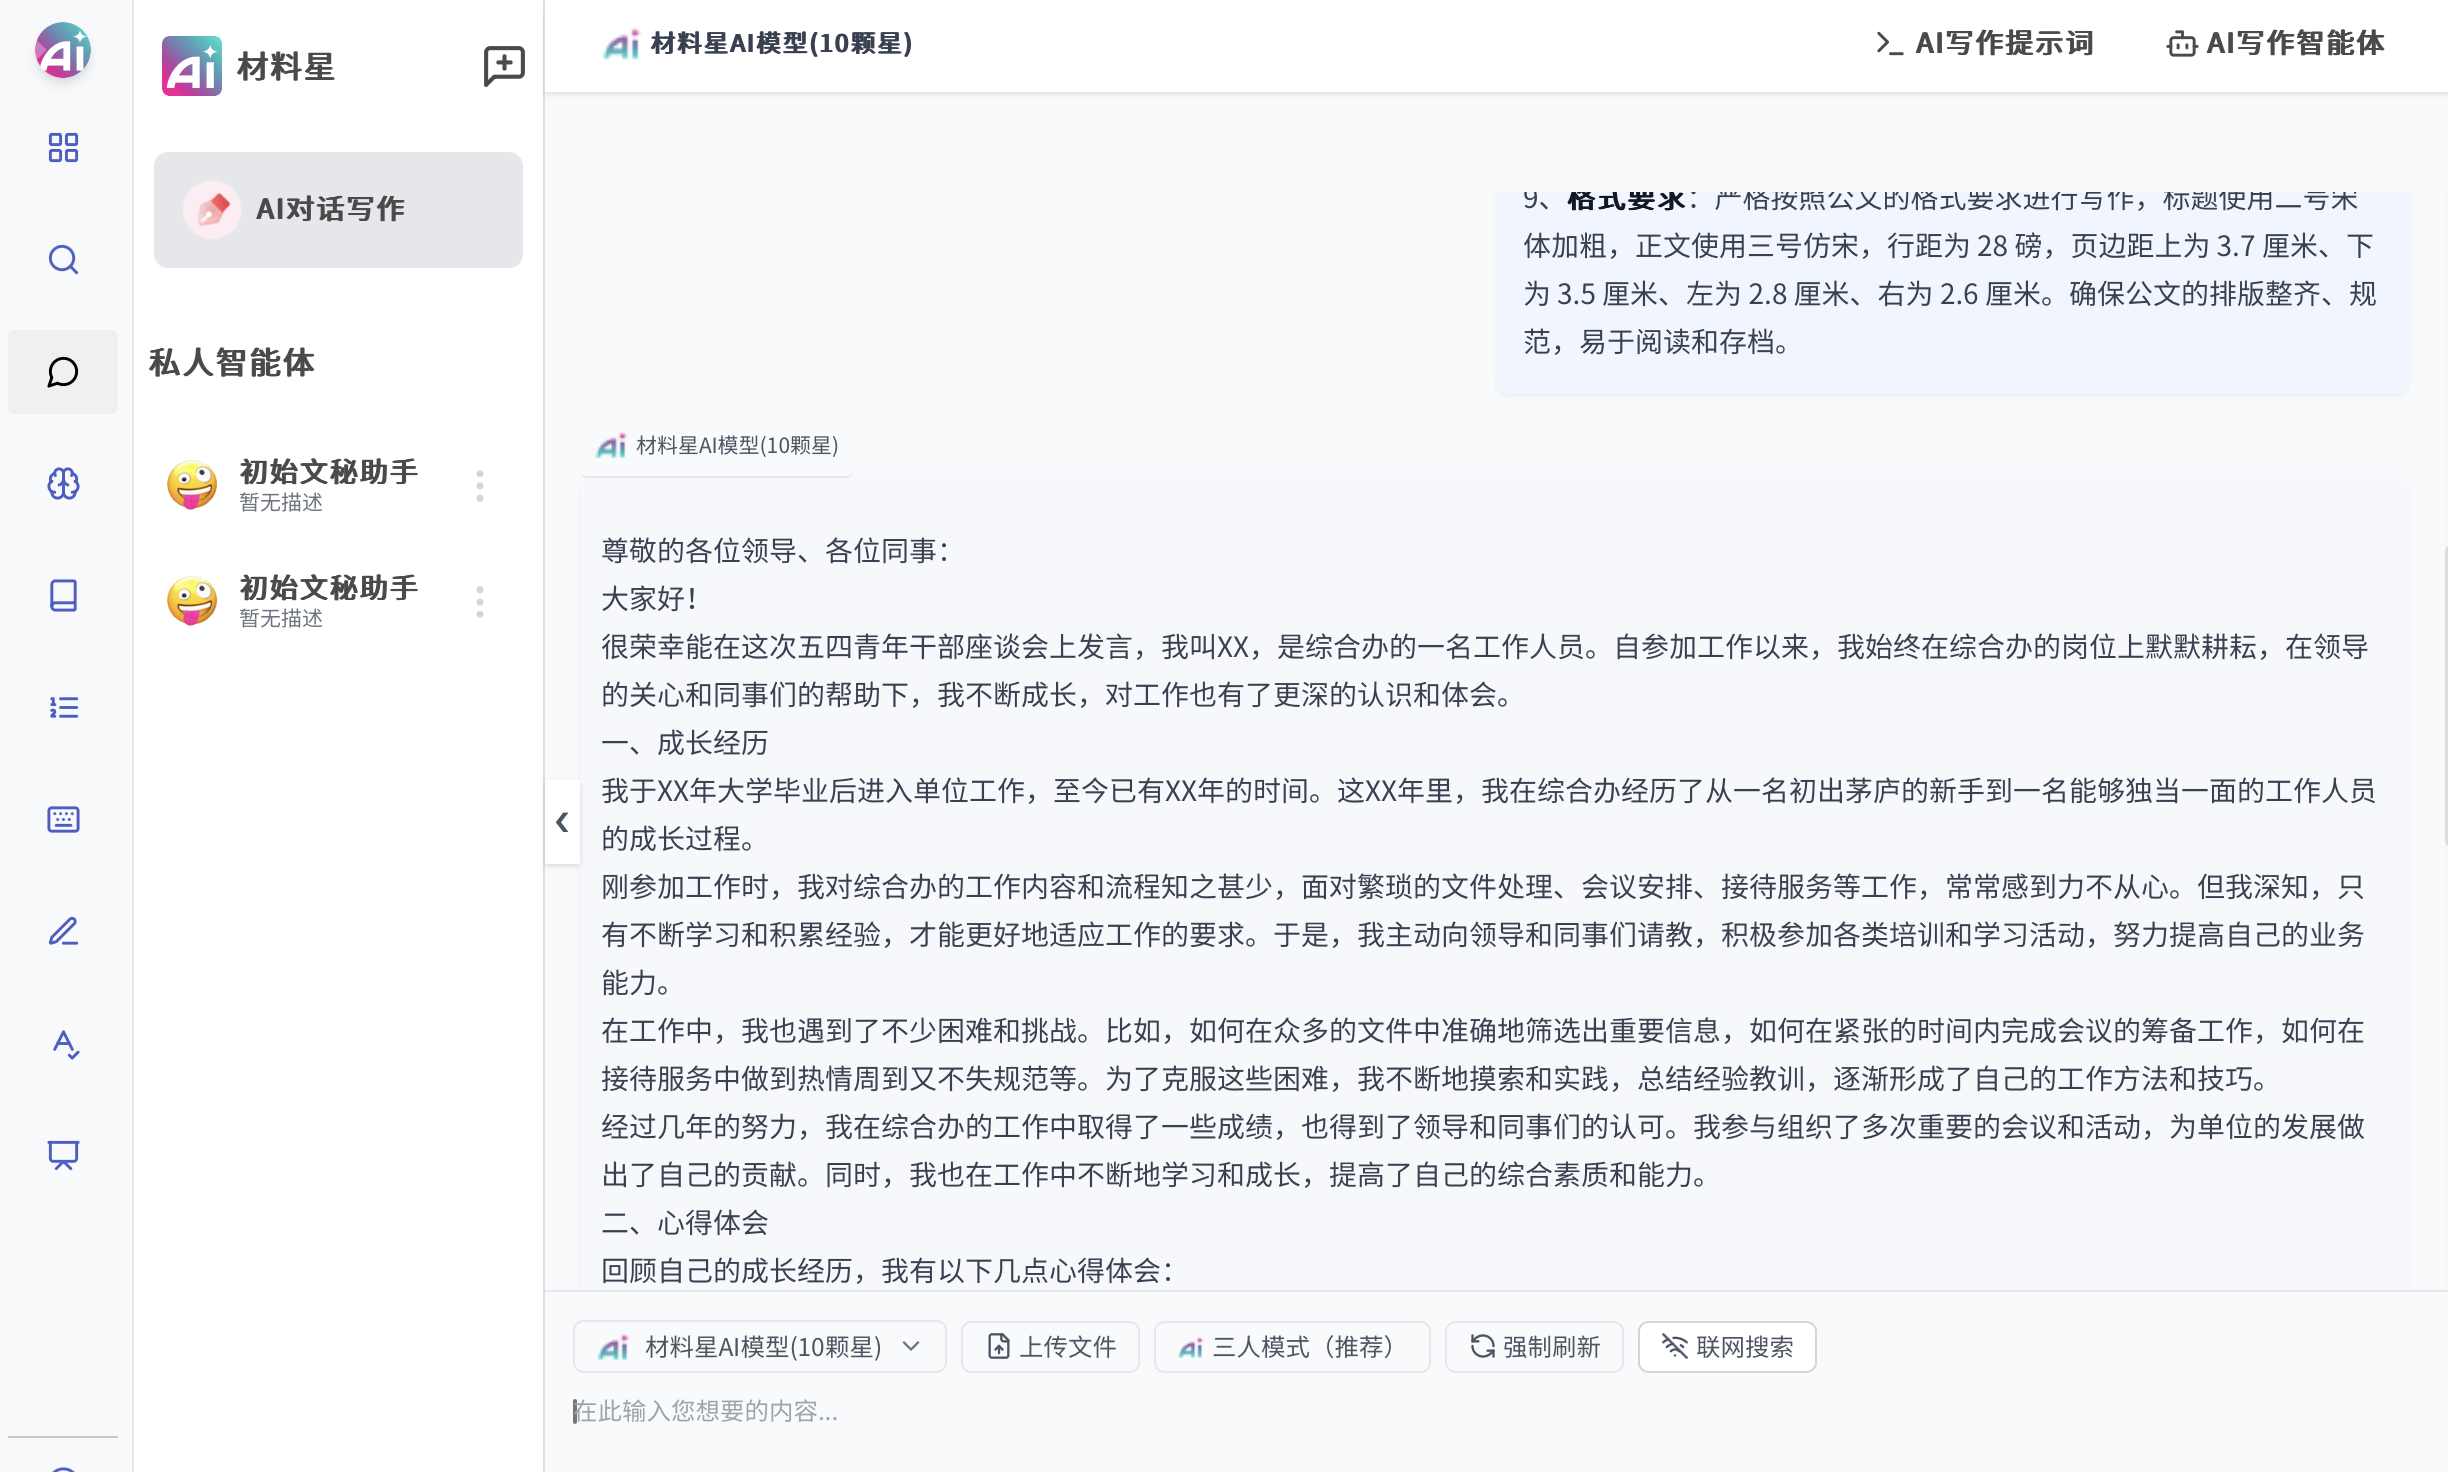Click the pencil edit icon in sidebar
The image size is (2448, 1472).
(x=63, y=932)
